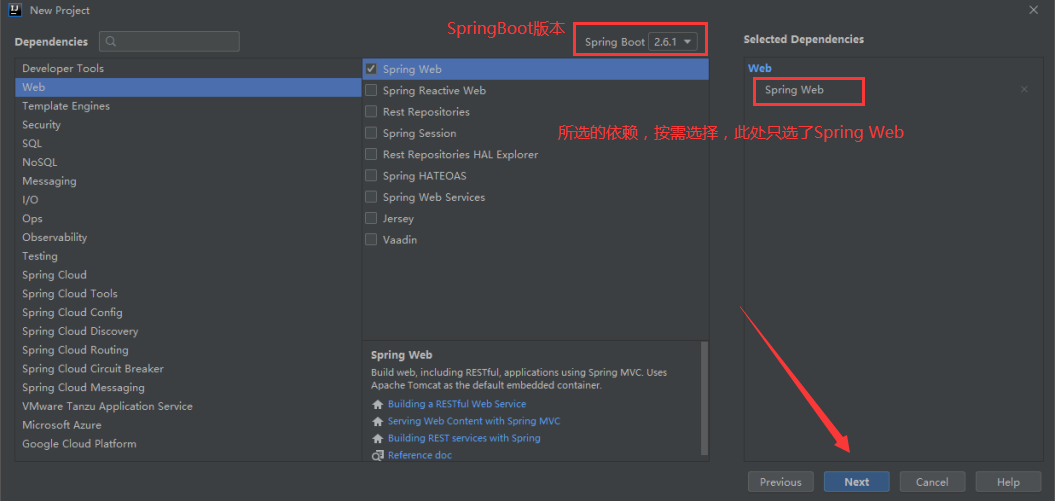Select the SQL category
The height and width of the screenshot is (501, 1055).
[x=188, y=144]
